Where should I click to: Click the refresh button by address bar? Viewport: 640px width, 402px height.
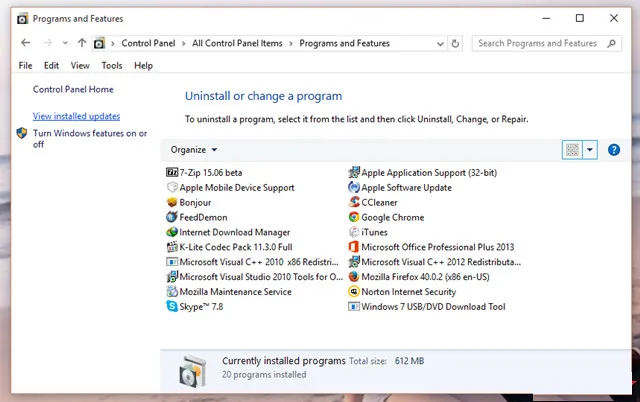(455, 43)
